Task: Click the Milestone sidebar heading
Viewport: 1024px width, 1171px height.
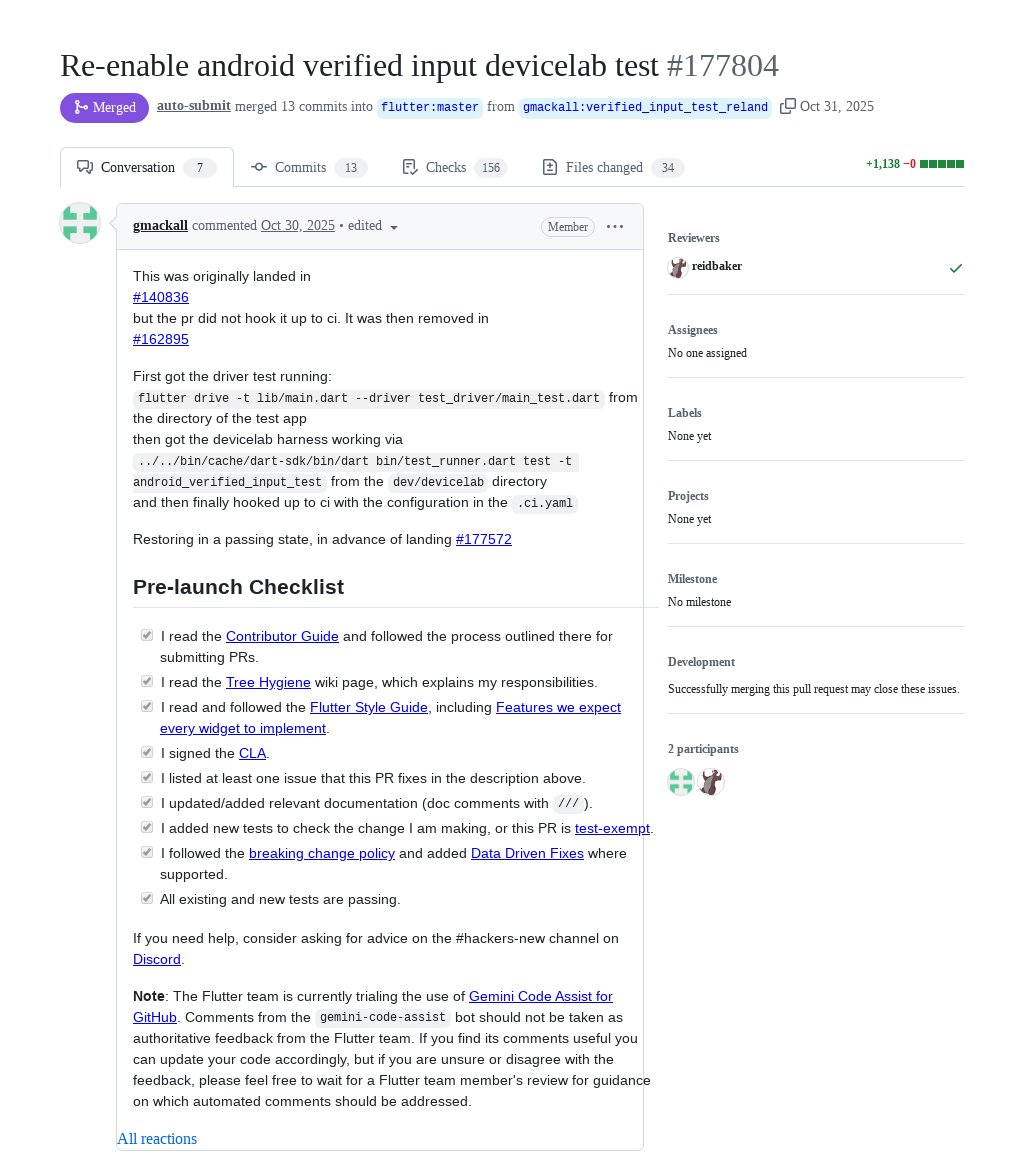Action: coord(692,579)
